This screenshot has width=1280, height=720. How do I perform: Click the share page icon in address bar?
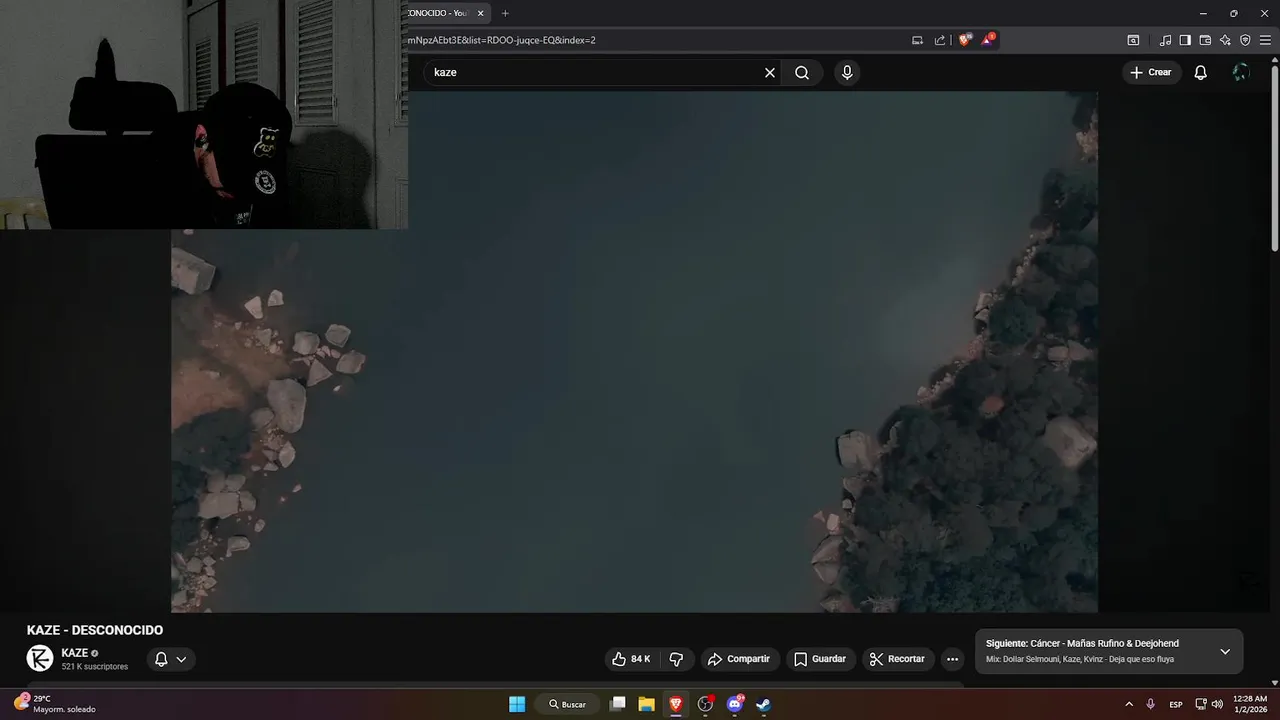click(x=940, y=40)
